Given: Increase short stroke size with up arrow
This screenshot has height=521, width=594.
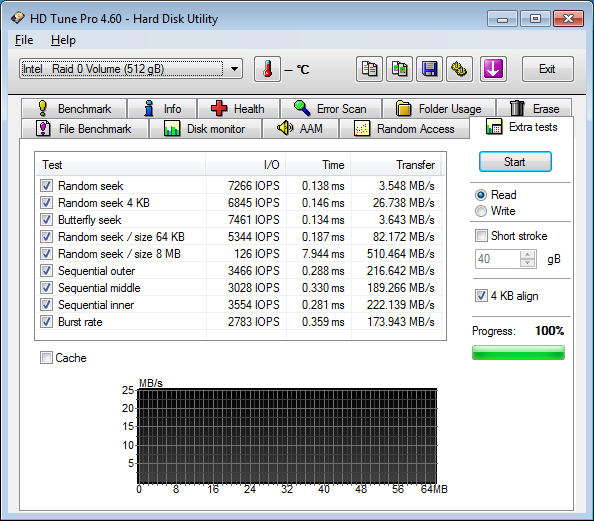Looking at the screenshot, I should pos(527,255).
